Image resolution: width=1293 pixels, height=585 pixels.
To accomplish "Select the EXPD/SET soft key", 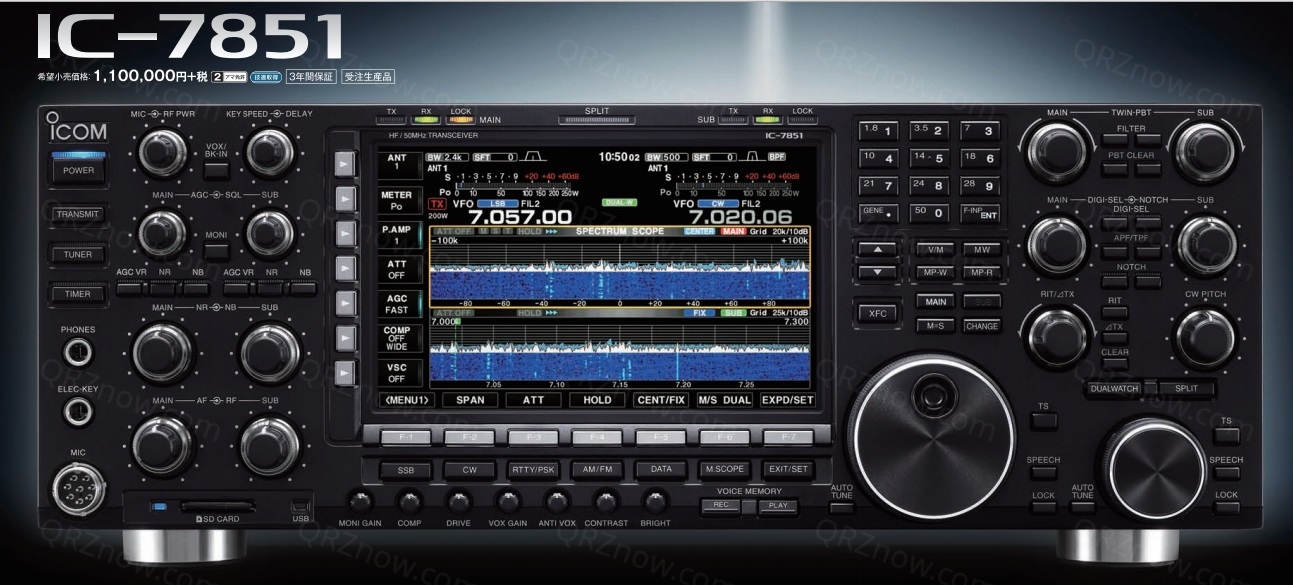I will pyautogui.click(x=787, y=400).
